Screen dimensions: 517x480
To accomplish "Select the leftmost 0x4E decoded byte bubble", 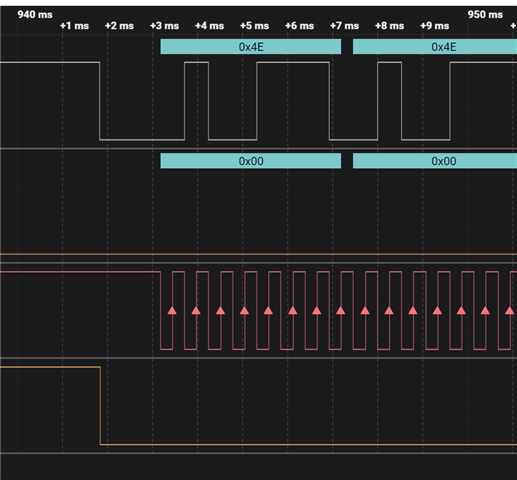I will coord(251,47).
